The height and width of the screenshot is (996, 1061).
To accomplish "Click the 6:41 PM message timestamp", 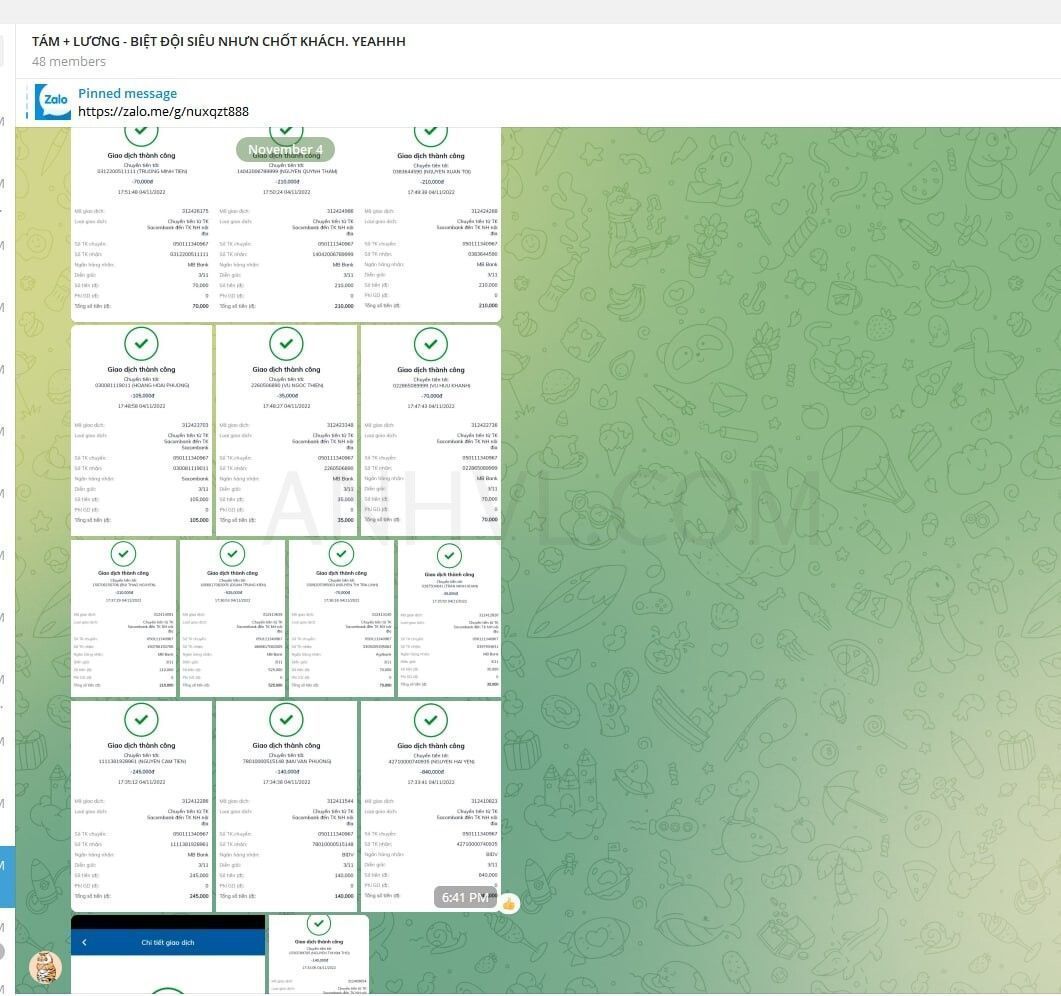I will (x=464, y=898).
